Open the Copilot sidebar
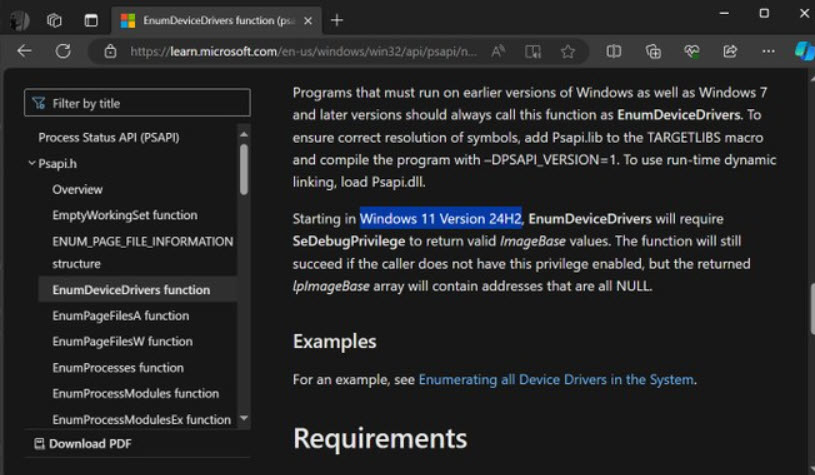The height and width of the screenshot is (475, 815). [805, 51]
